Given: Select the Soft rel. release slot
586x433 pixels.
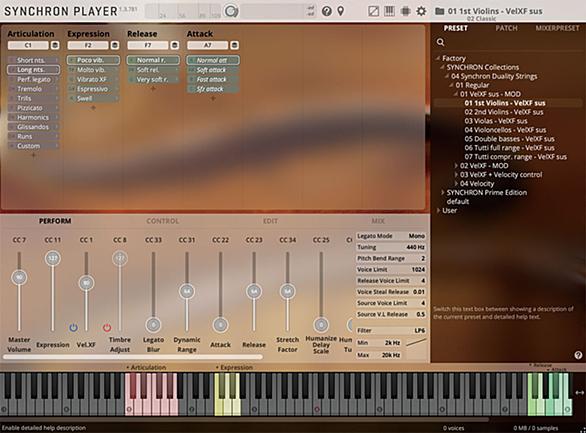Looking at the screenshot, I should point(153,69).
